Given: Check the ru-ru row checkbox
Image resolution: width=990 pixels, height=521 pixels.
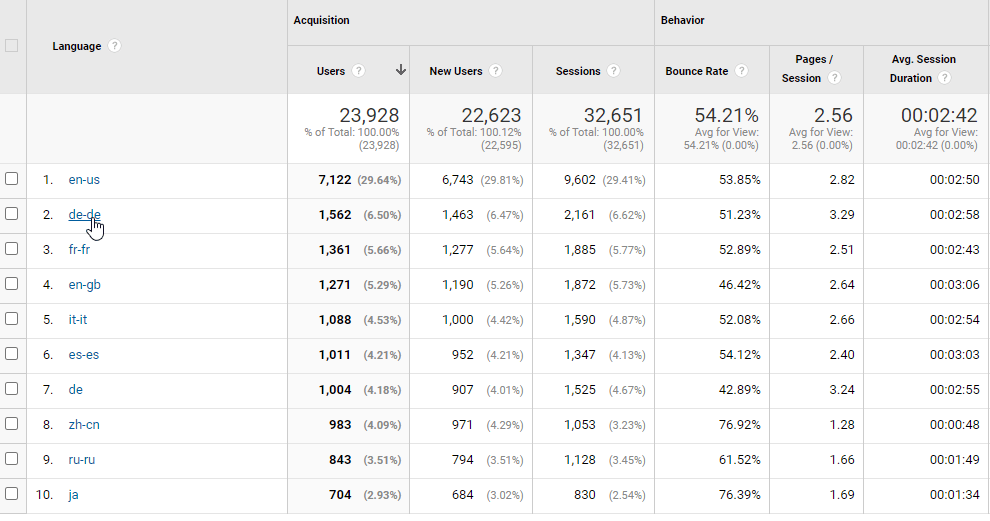Looking at the screenshot, I should coord(11,458).
